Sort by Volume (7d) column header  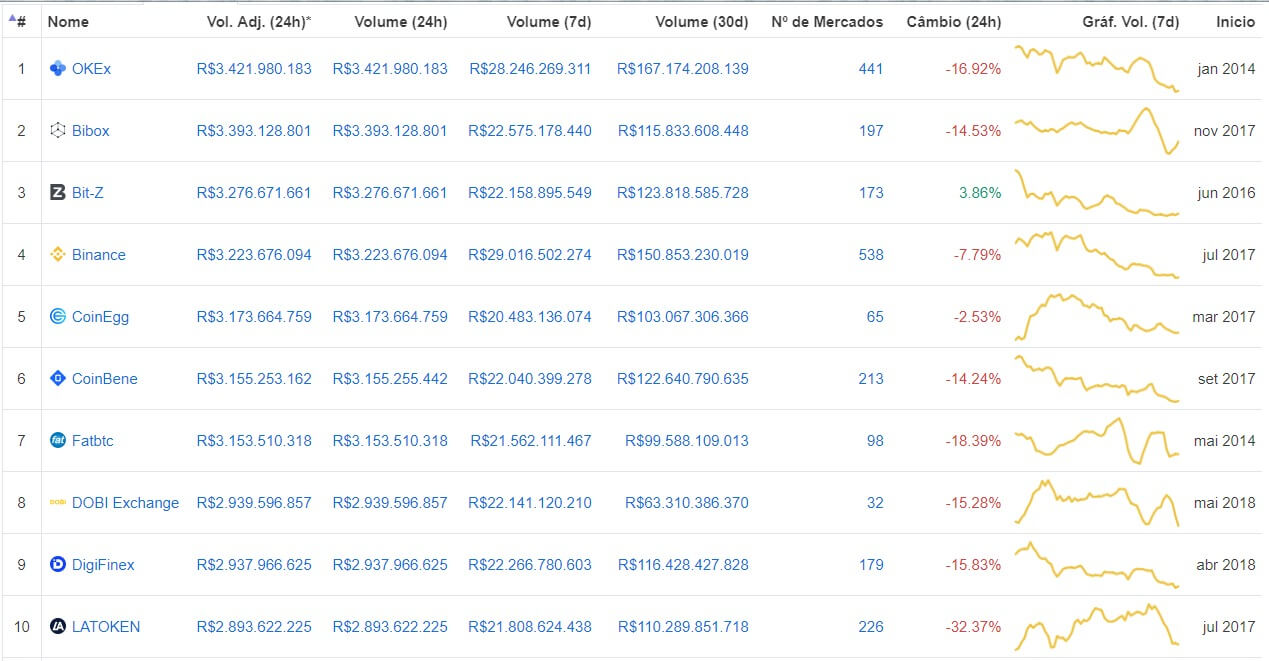pos(549,21)
